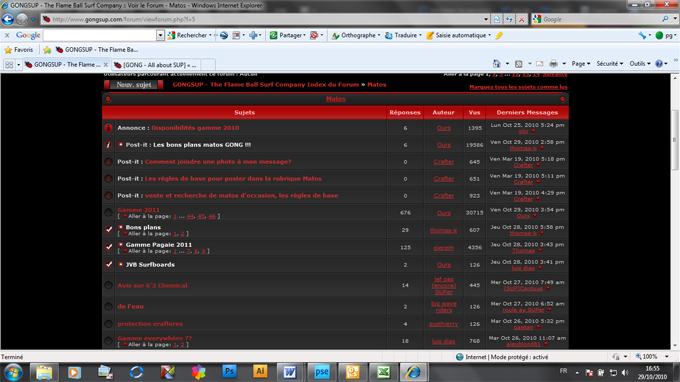Image resolution: width=680 pixels, height=382 pixels.
Task: Switch to the GONG - All about SUP tab
Action: click(155, 65)
